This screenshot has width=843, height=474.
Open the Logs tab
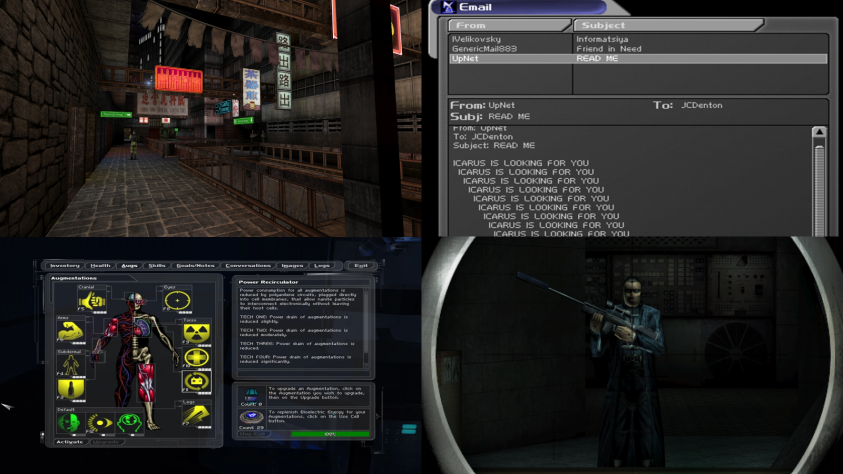[x=322, y=265]
